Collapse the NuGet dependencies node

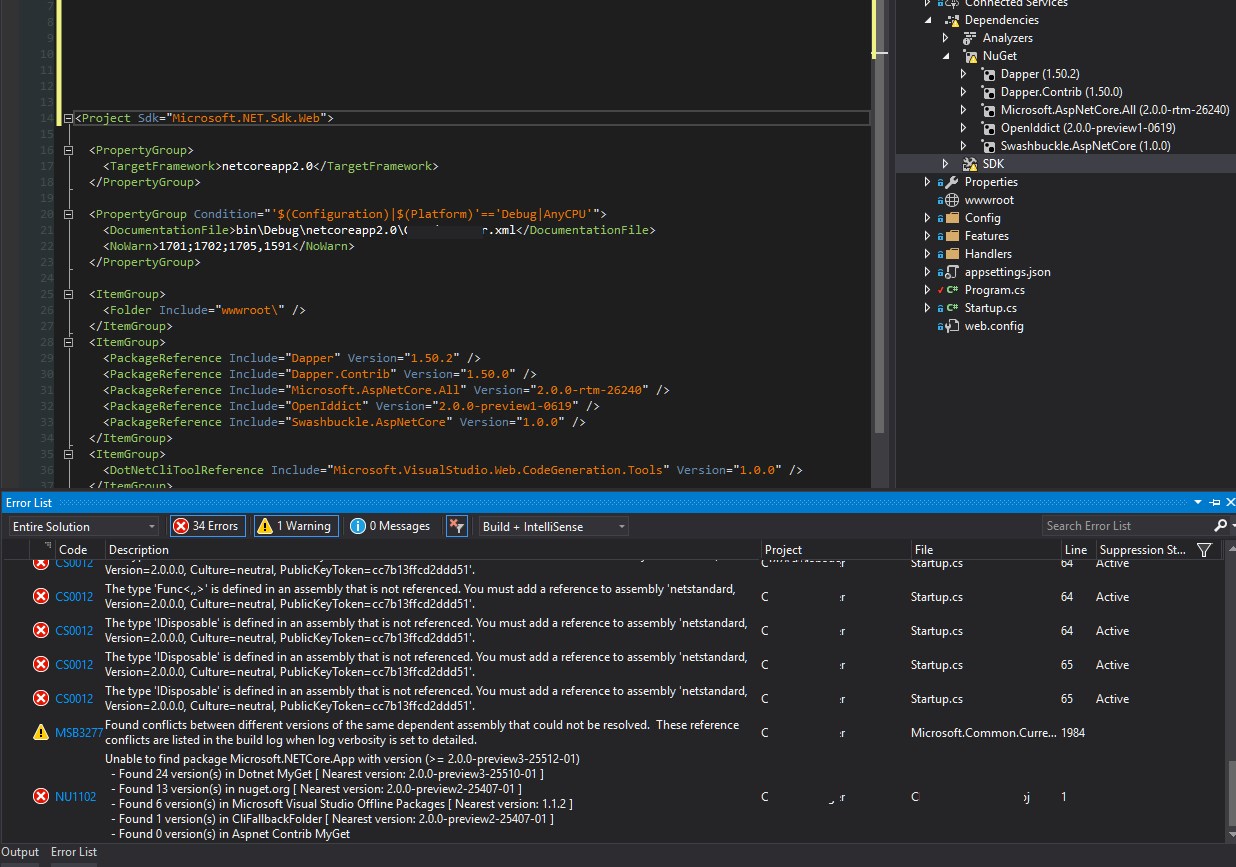coord(946,57)
